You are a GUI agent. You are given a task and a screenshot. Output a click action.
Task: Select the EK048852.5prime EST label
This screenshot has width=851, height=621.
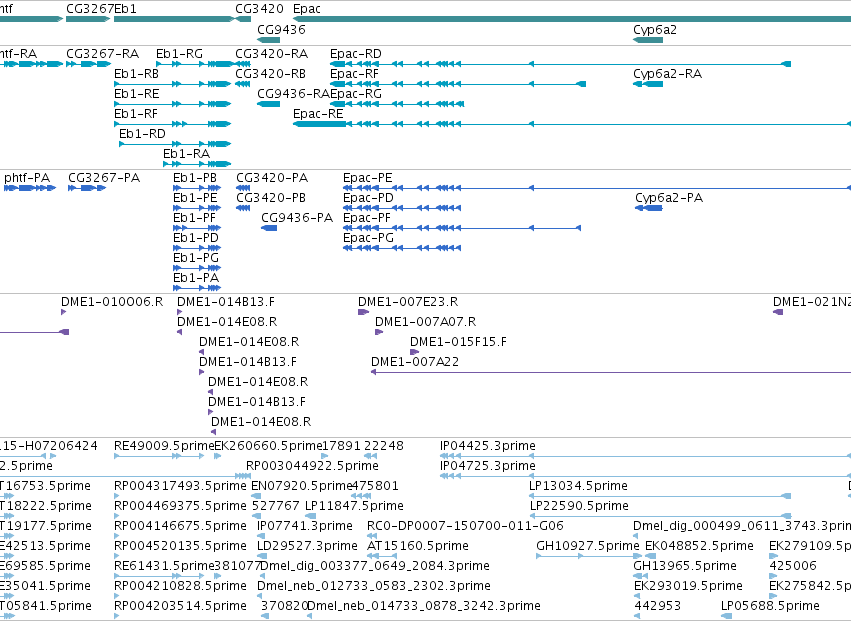[x=700, y=546]
